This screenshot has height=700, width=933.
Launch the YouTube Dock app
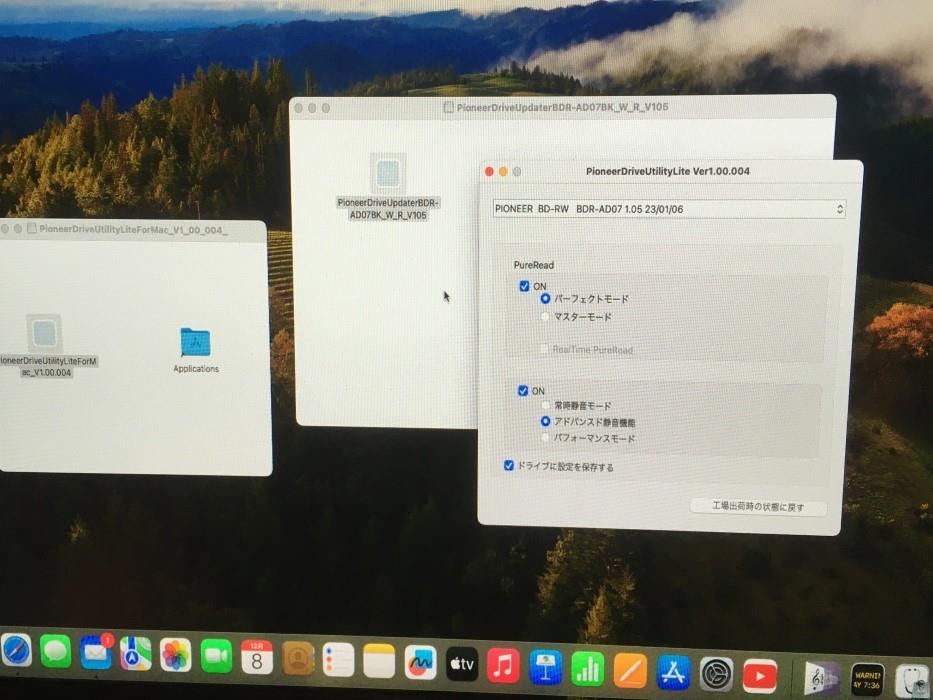760,676
